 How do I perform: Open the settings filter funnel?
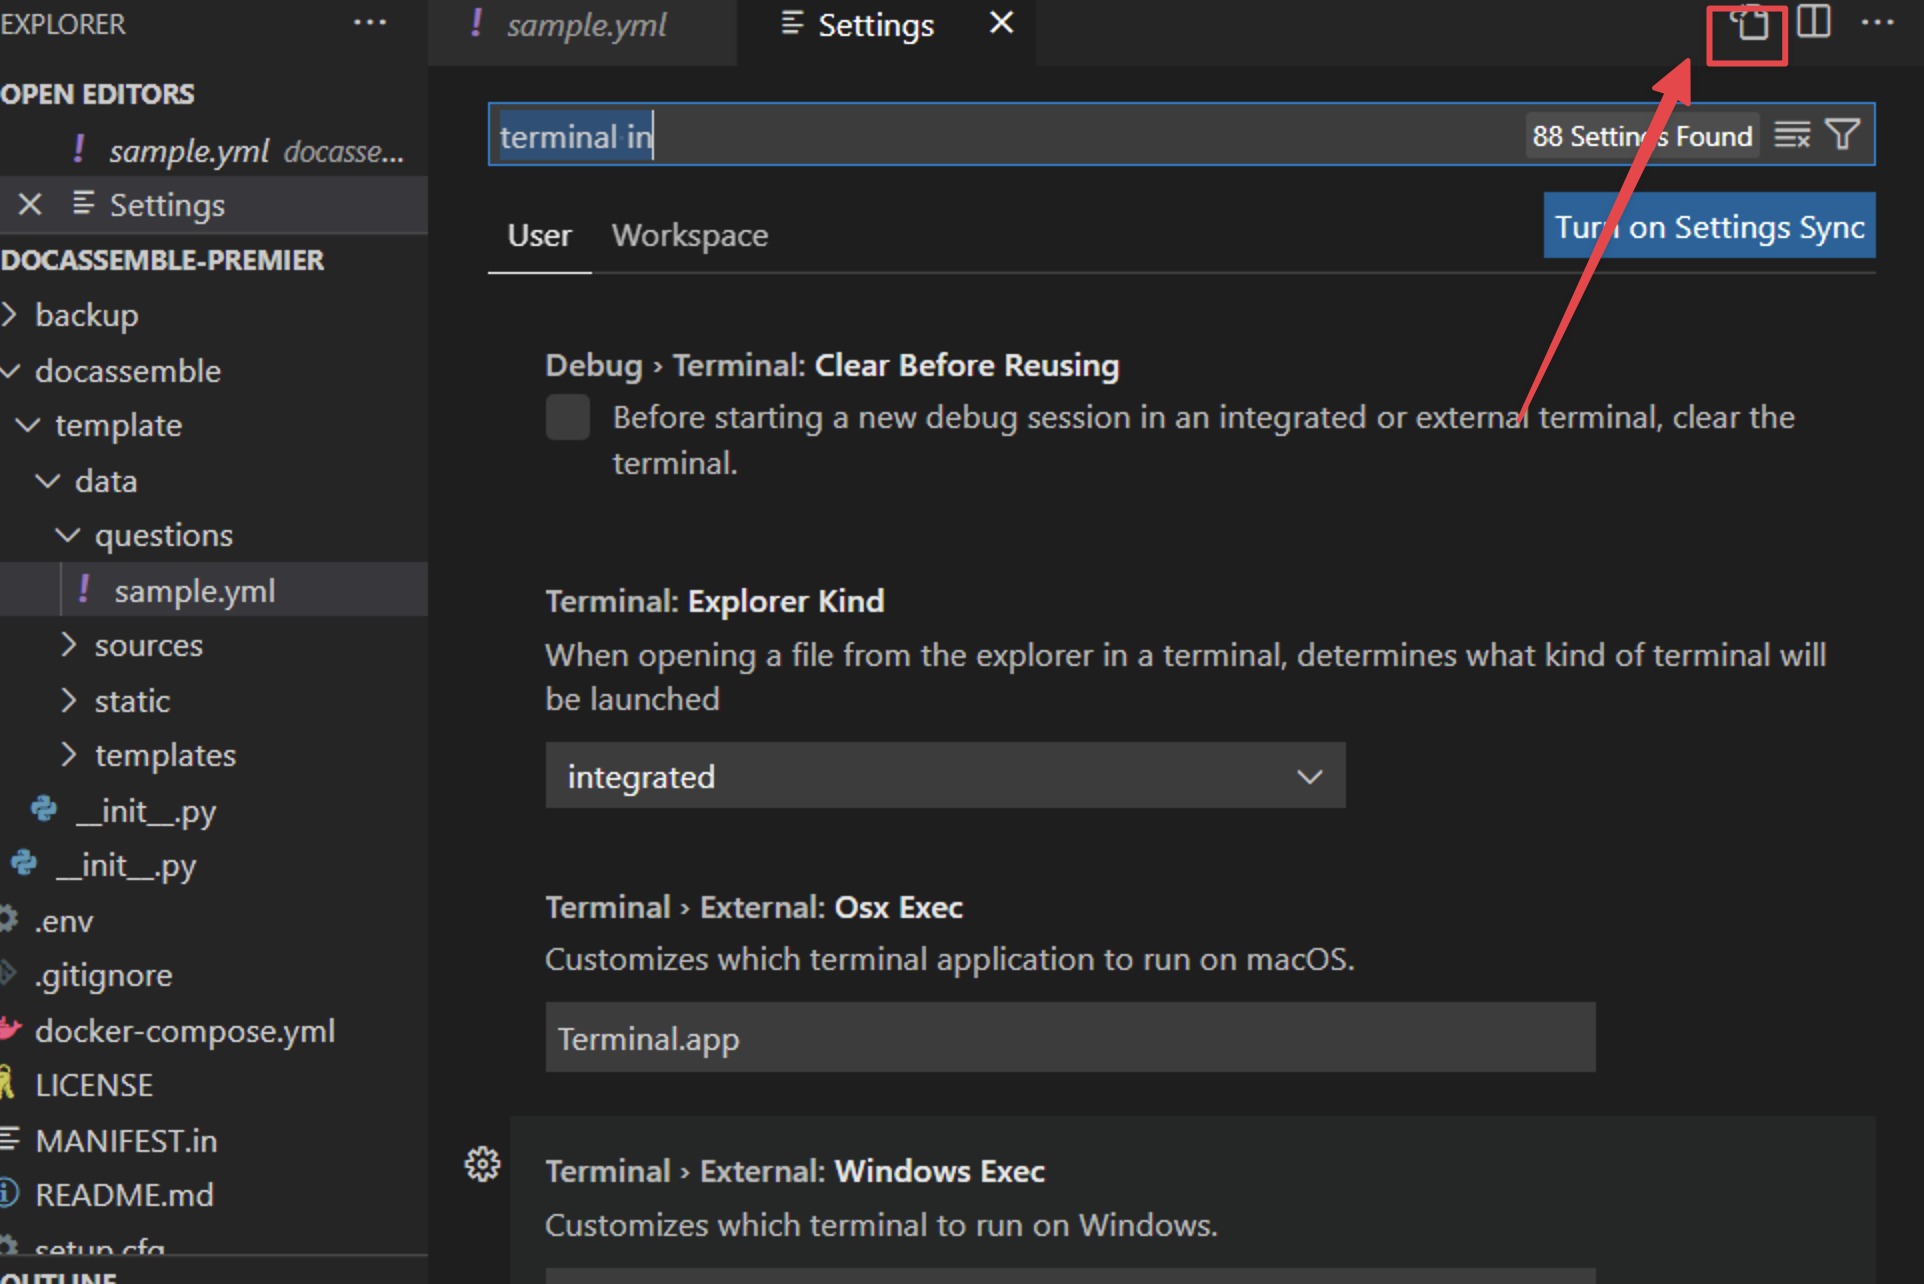tap(1842, 135)
